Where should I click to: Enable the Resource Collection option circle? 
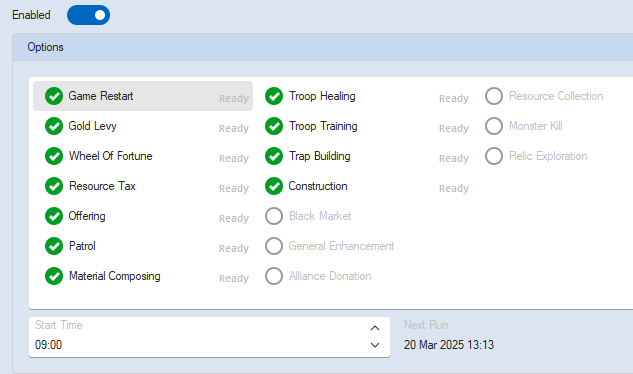(494, 96)
